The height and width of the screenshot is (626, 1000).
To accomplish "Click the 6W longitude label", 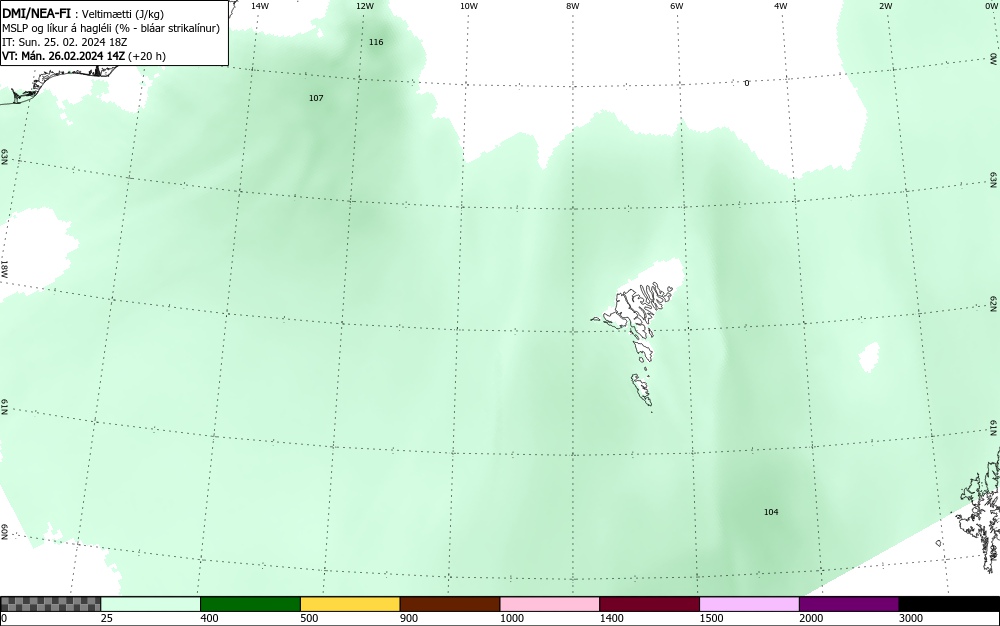I will (677, 6).
